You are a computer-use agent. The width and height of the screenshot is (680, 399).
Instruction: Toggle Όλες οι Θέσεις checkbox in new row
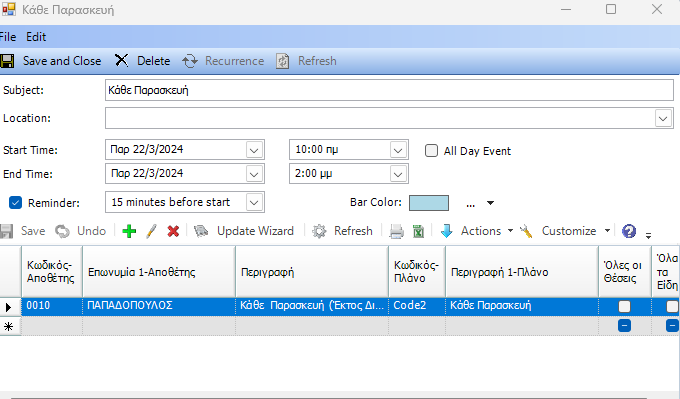[x=624, y=326]
